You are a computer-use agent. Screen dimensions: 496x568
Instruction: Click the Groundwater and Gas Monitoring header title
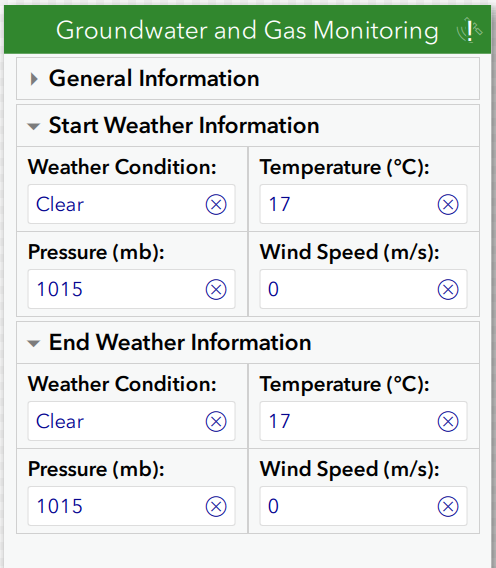(x=247, y=30)
